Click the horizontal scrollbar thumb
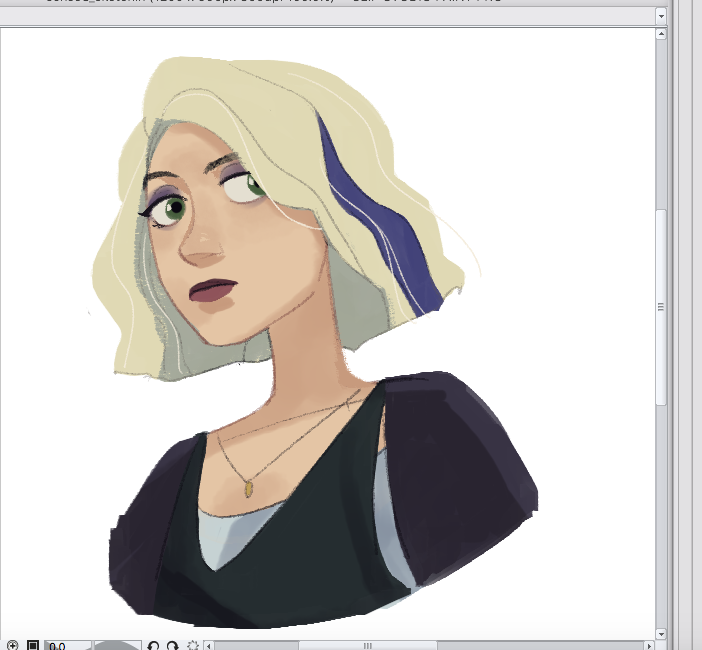Image resolution: width=702 pixels, height=650 pixels. [x=368, y=646]
